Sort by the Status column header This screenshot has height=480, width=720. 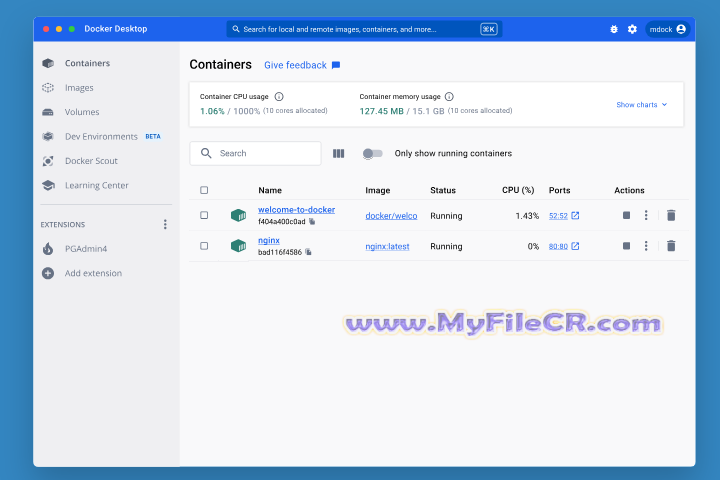point(443,190)
